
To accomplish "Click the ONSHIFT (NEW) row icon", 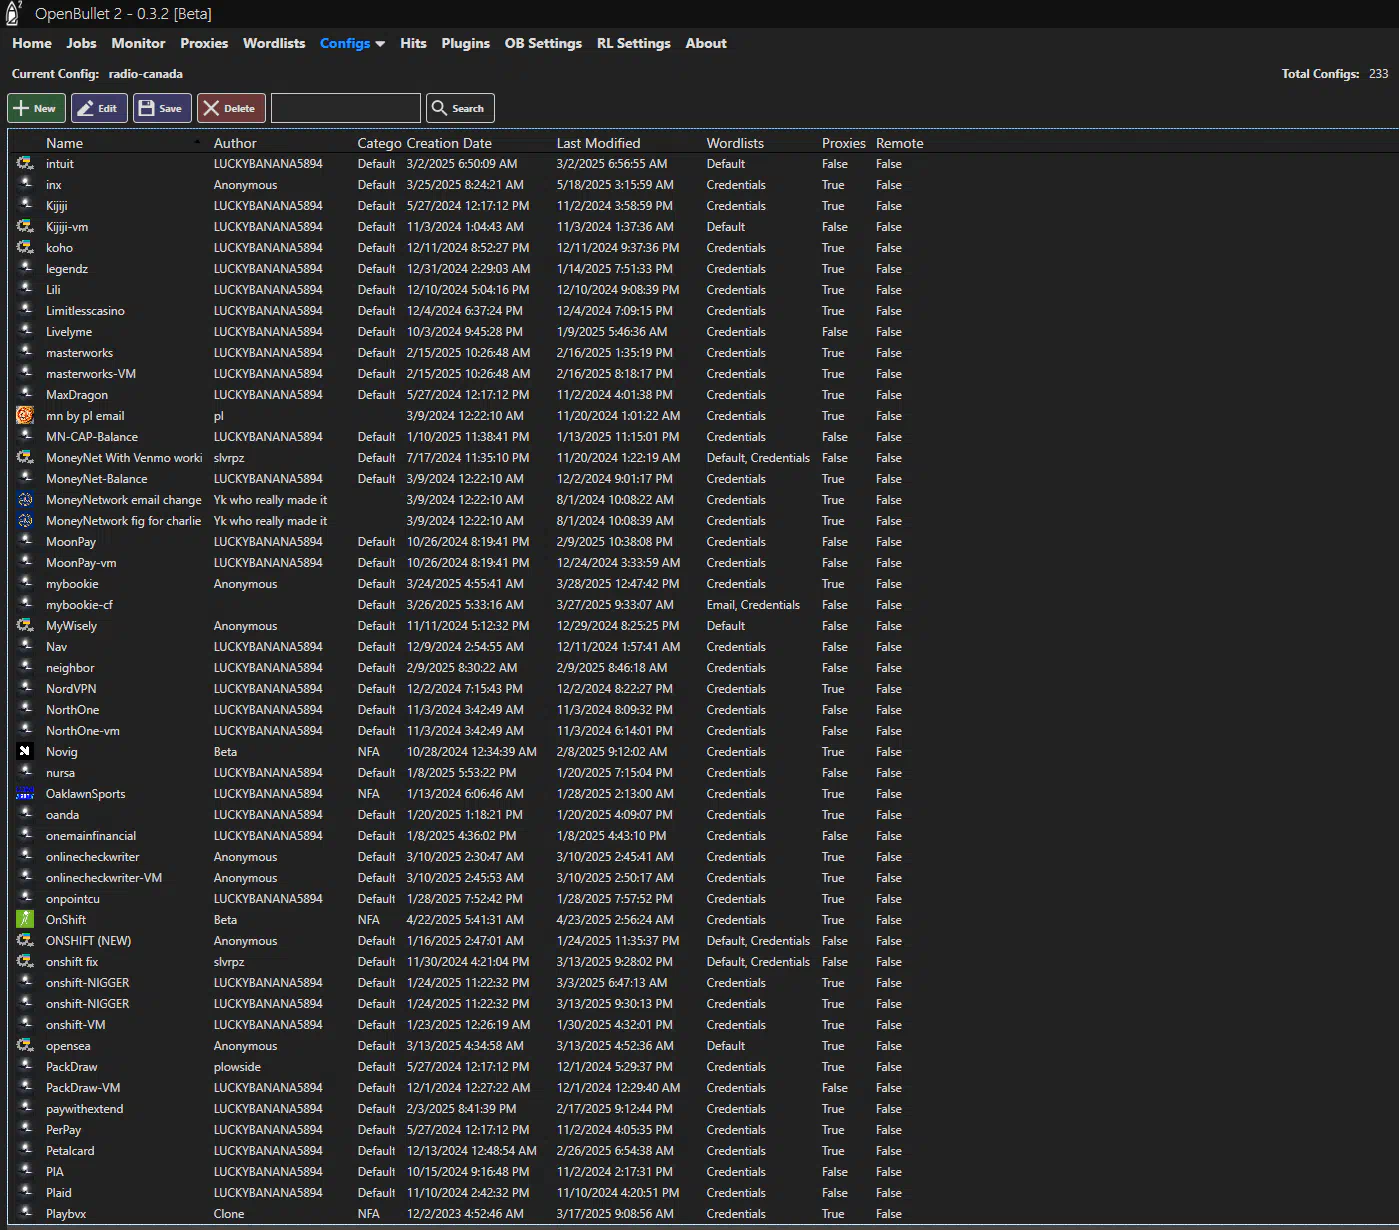I will pos(25,941).
